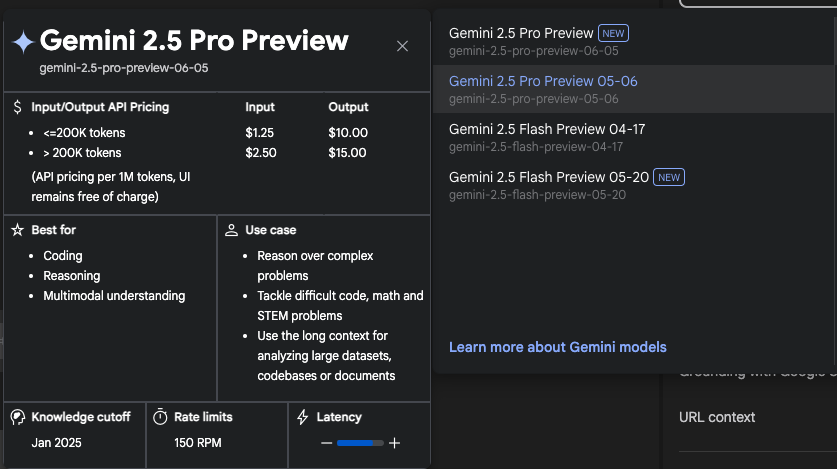Image resolution: width=837 pixels, height=469 pixels.
Task: Click the dollar sign pricing icon
Action: click(18, 107)
